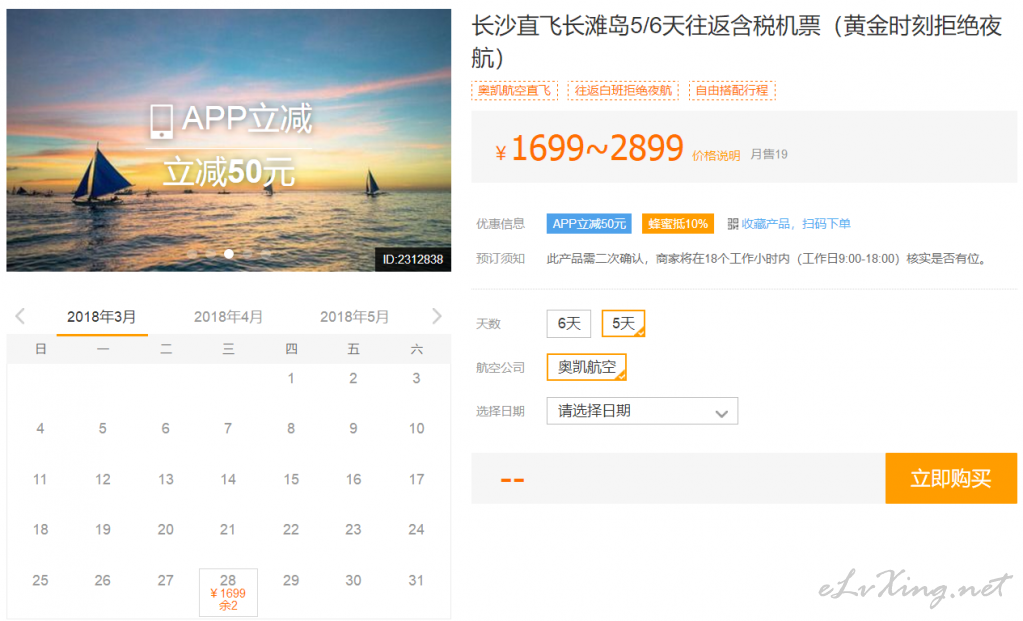1023x621 pixels.
Task: Click the 月售19 sales text
Action: (x=769, y=154)
